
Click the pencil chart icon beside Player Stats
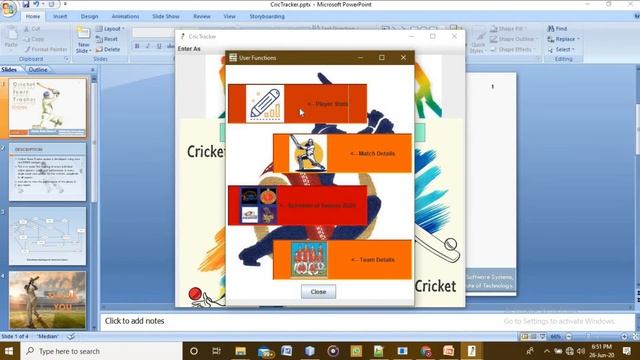(265, 104)
